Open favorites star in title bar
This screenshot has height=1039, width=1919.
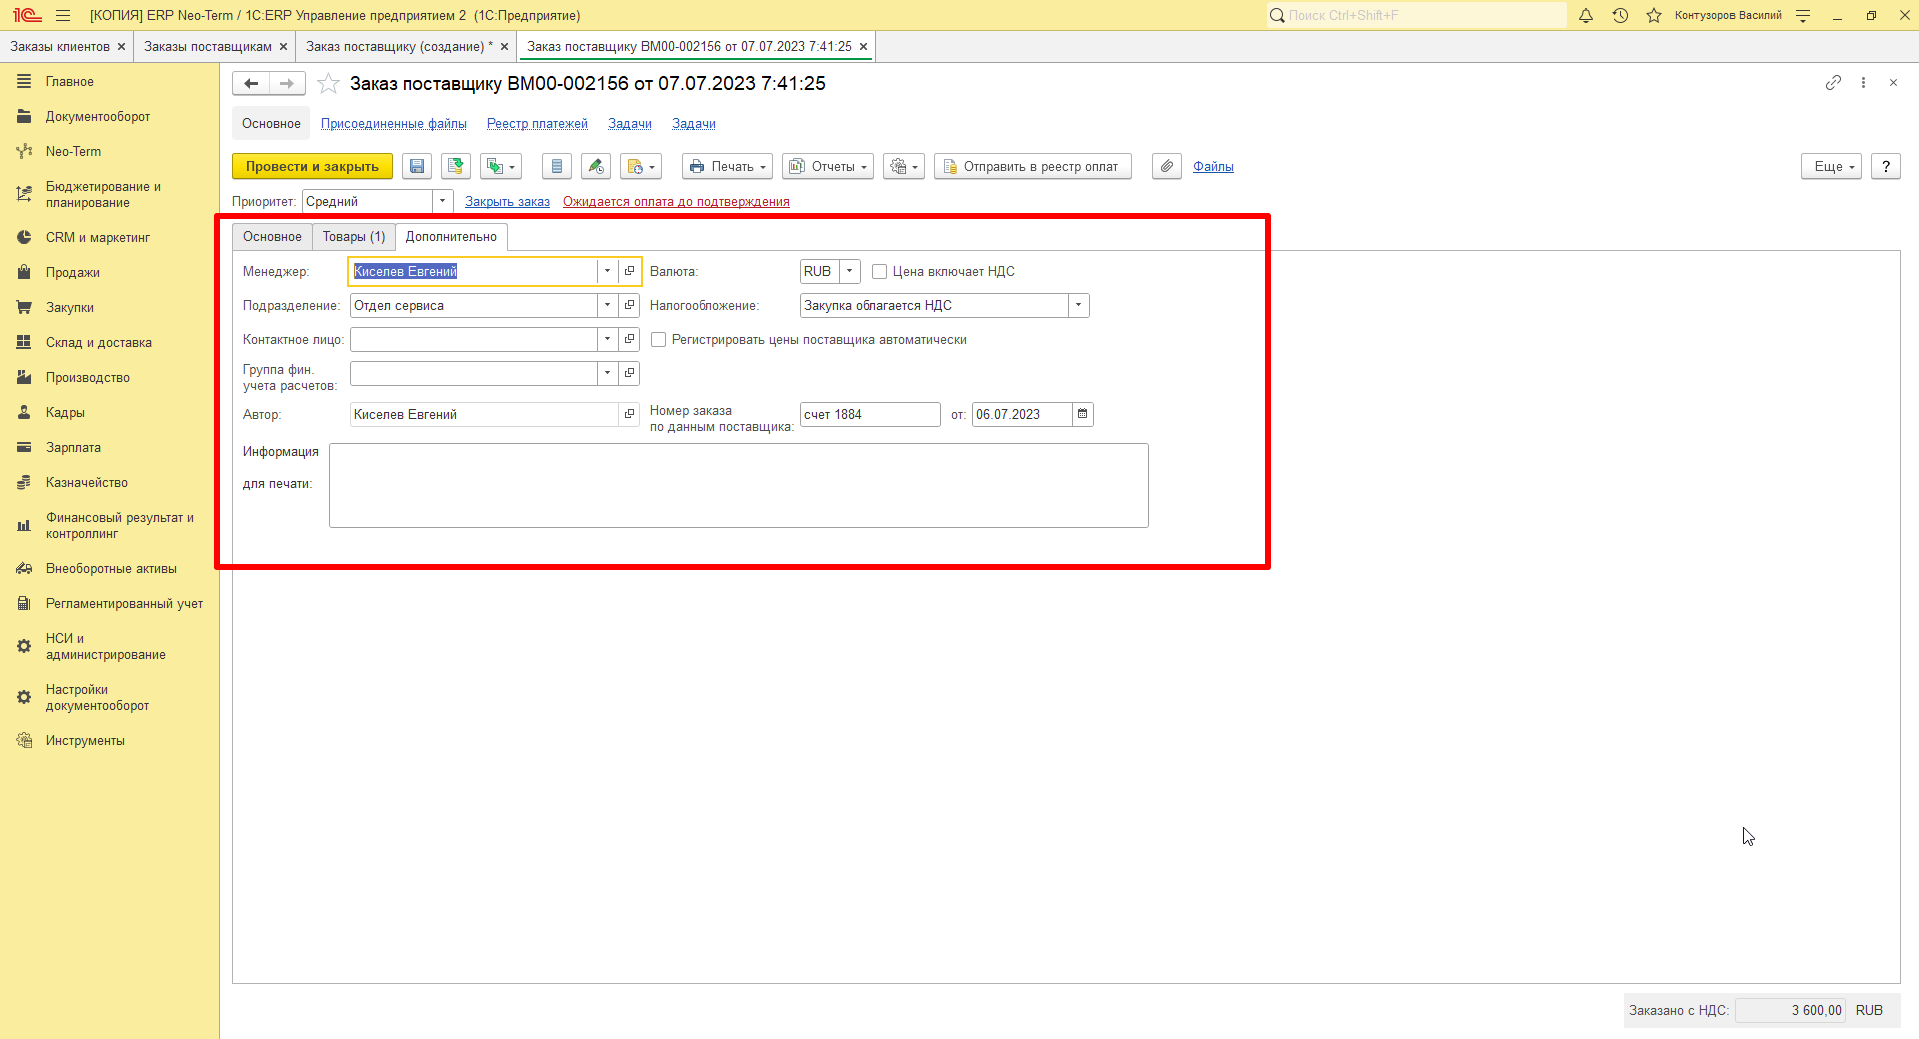click(1654, 15)
